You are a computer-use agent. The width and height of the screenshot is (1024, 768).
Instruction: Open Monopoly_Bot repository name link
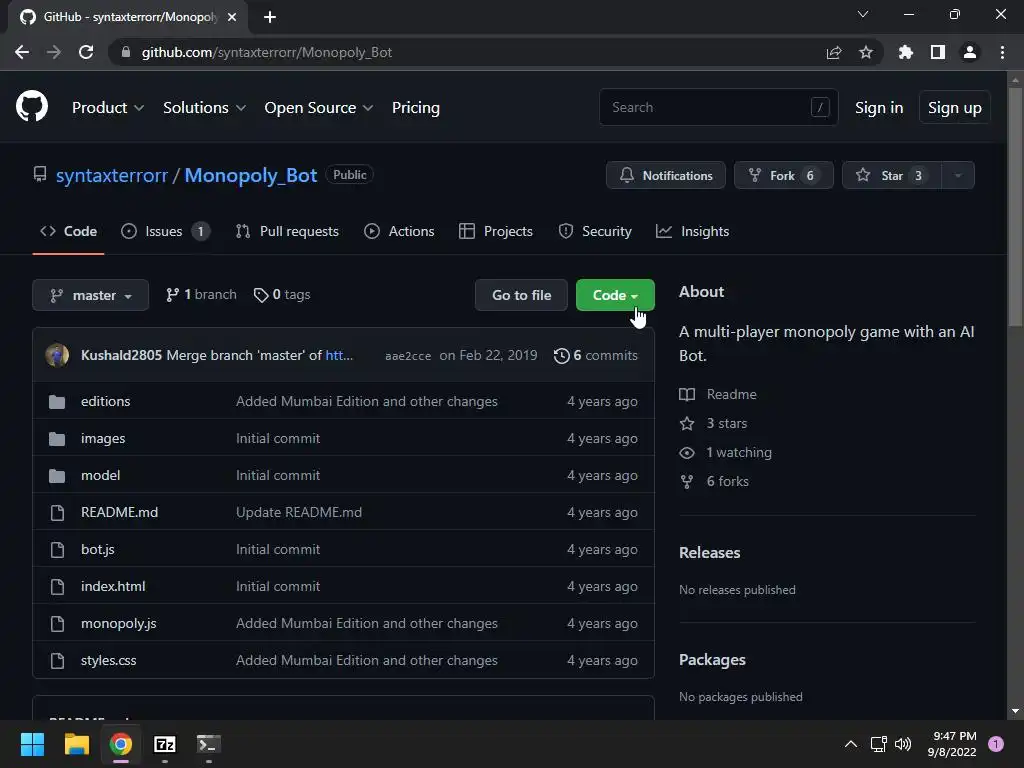(x=251, y=175)
